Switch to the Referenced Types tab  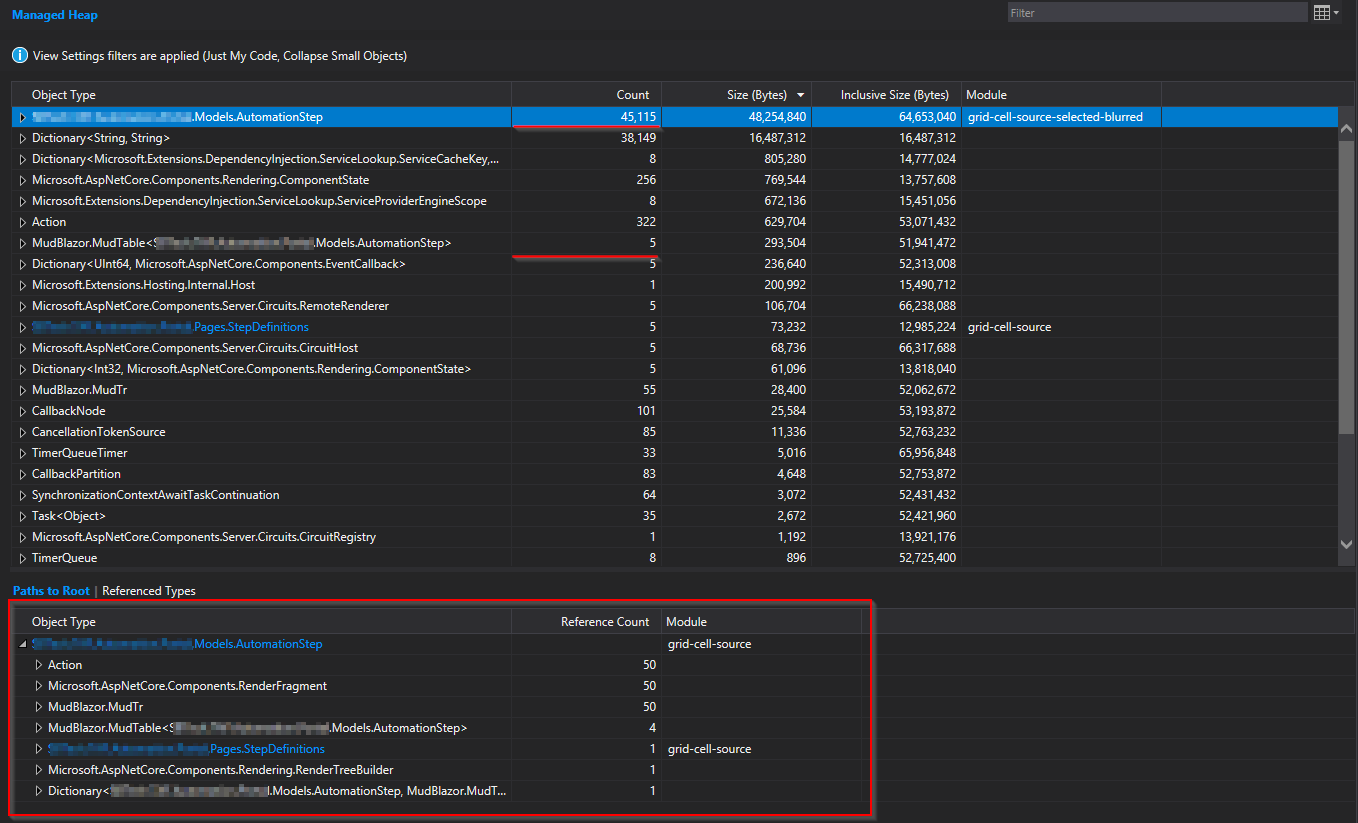(148, 590)
